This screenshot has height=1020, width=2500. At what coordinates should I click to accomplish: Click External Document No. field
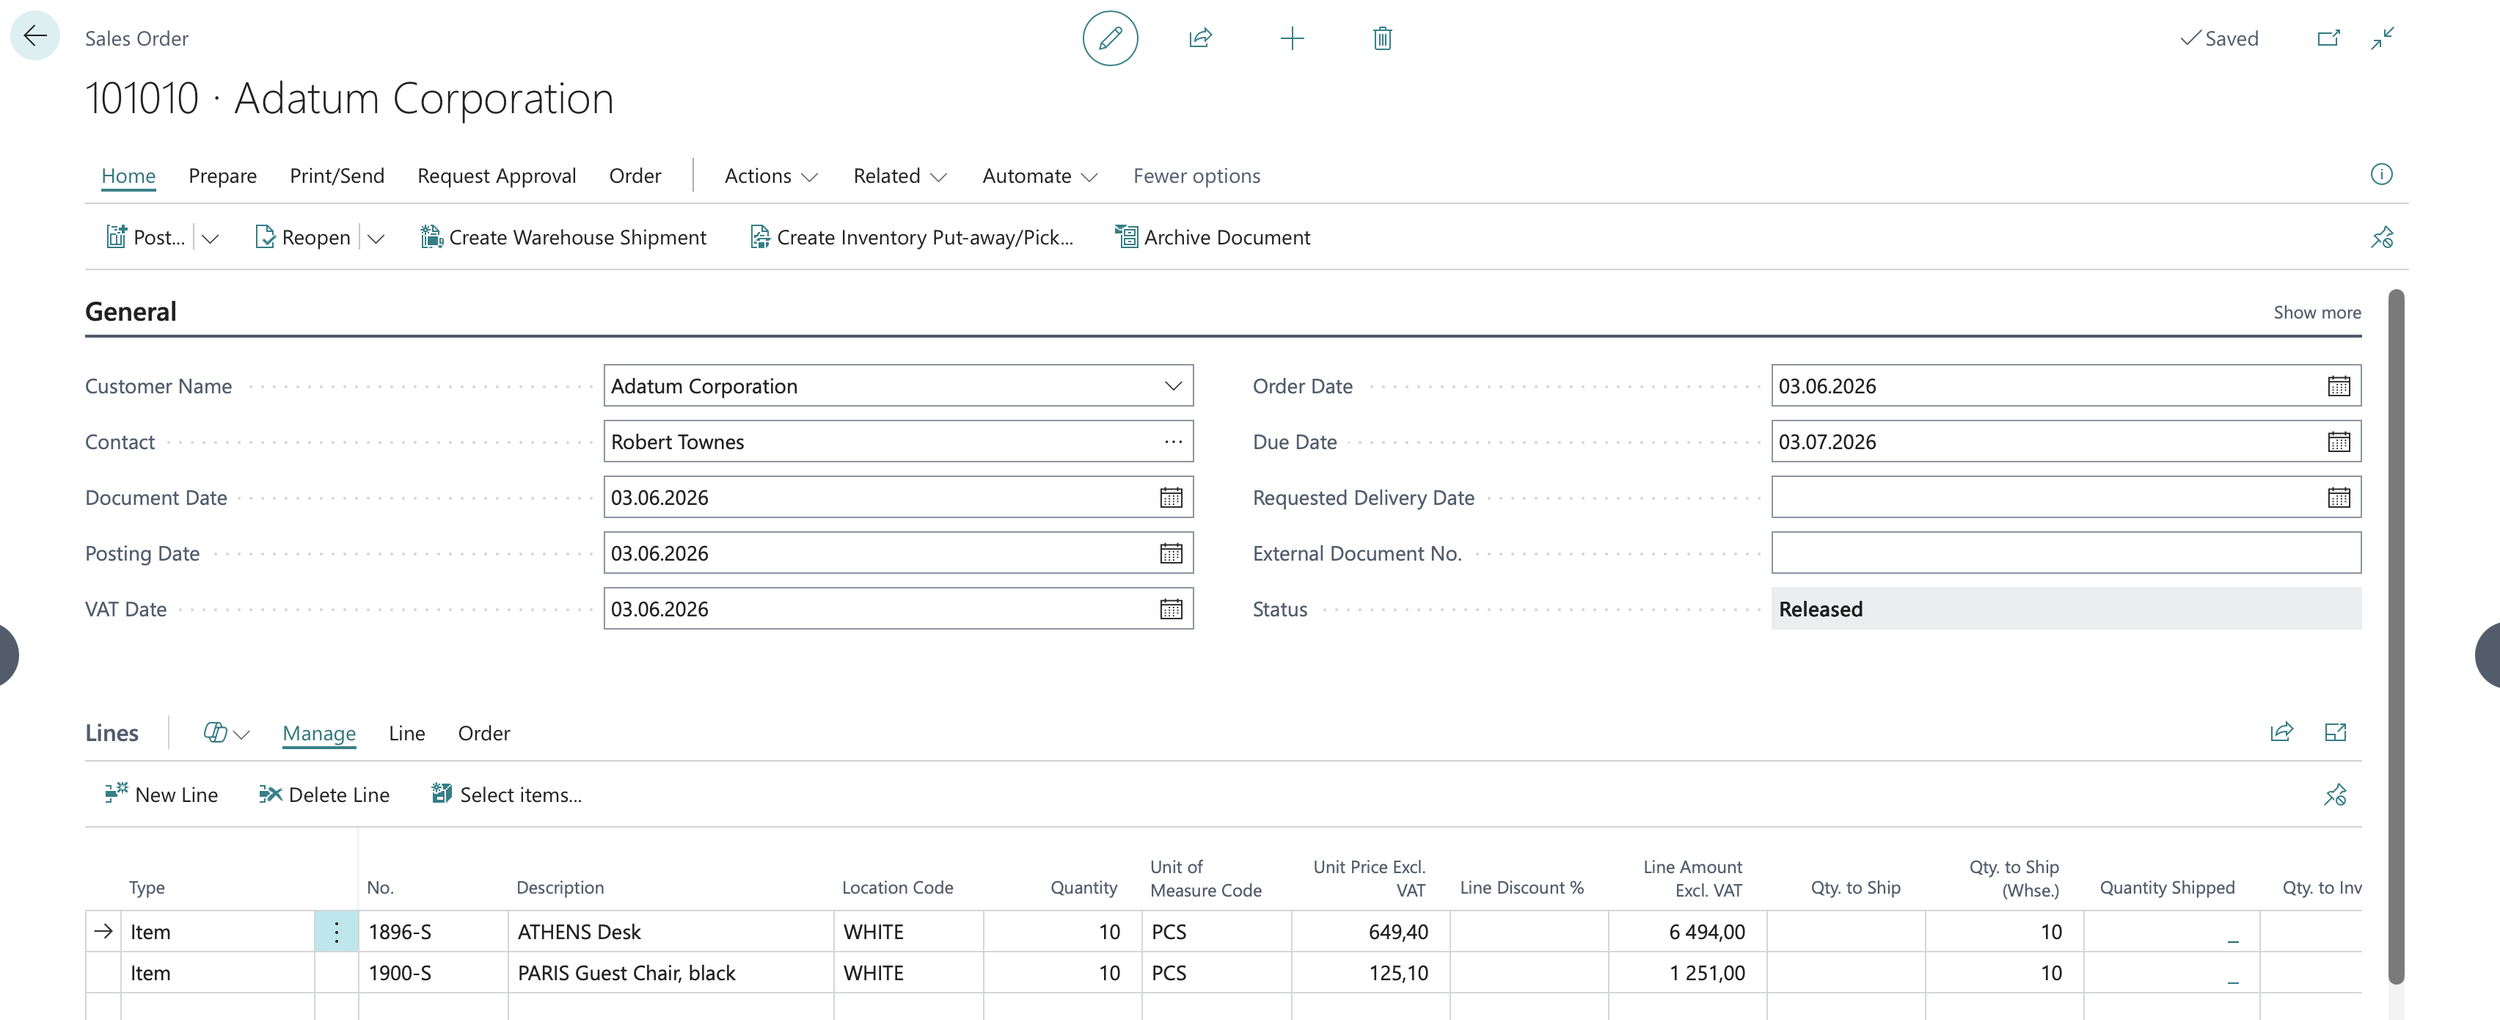coord(2066,553)
